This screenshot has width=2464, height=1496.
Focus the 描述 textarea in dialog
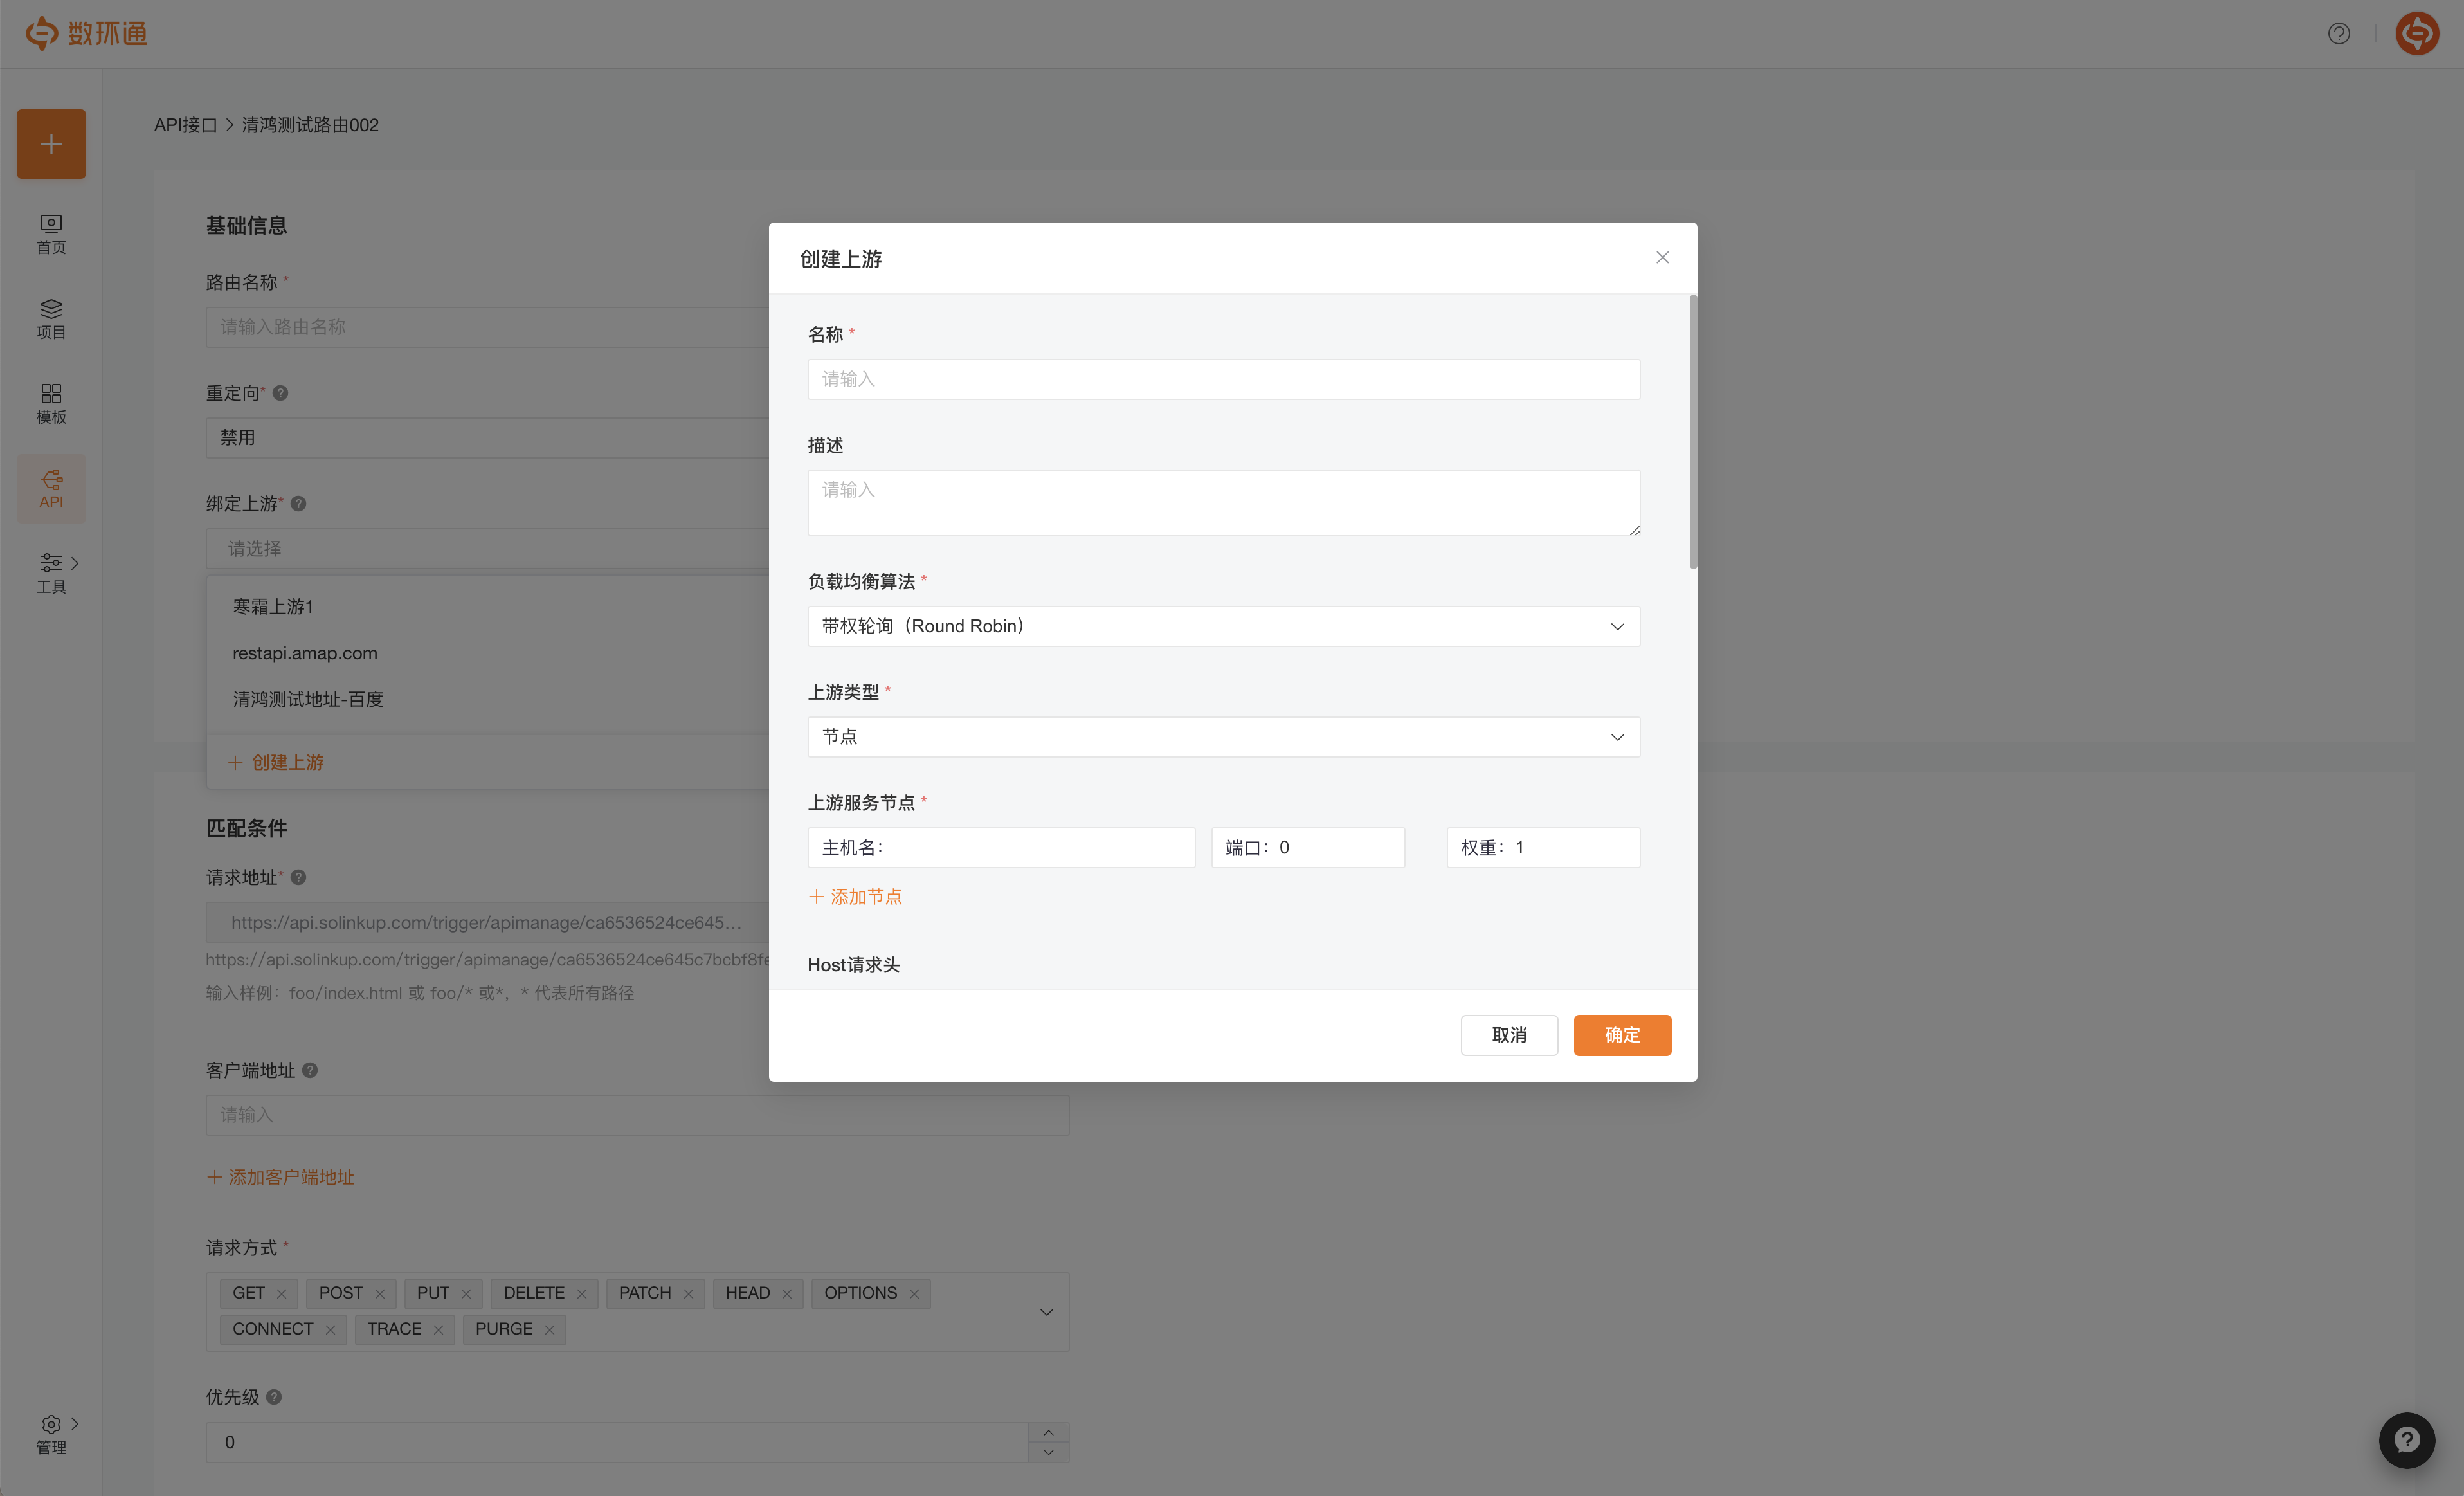pyautogui.click(x=1223, y=503)
